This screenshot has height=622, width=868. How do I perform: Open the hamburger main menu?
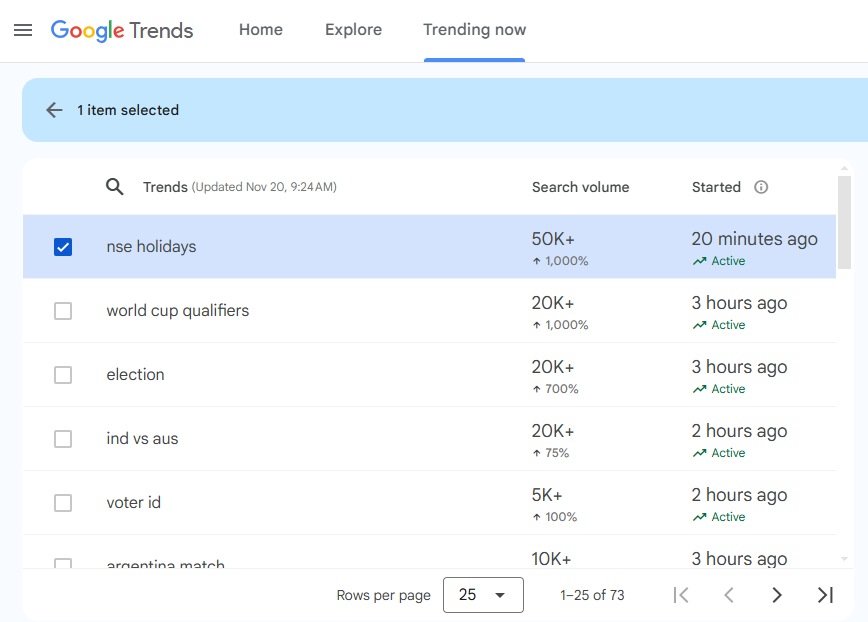pyautogui.click(x=23, y=30)
